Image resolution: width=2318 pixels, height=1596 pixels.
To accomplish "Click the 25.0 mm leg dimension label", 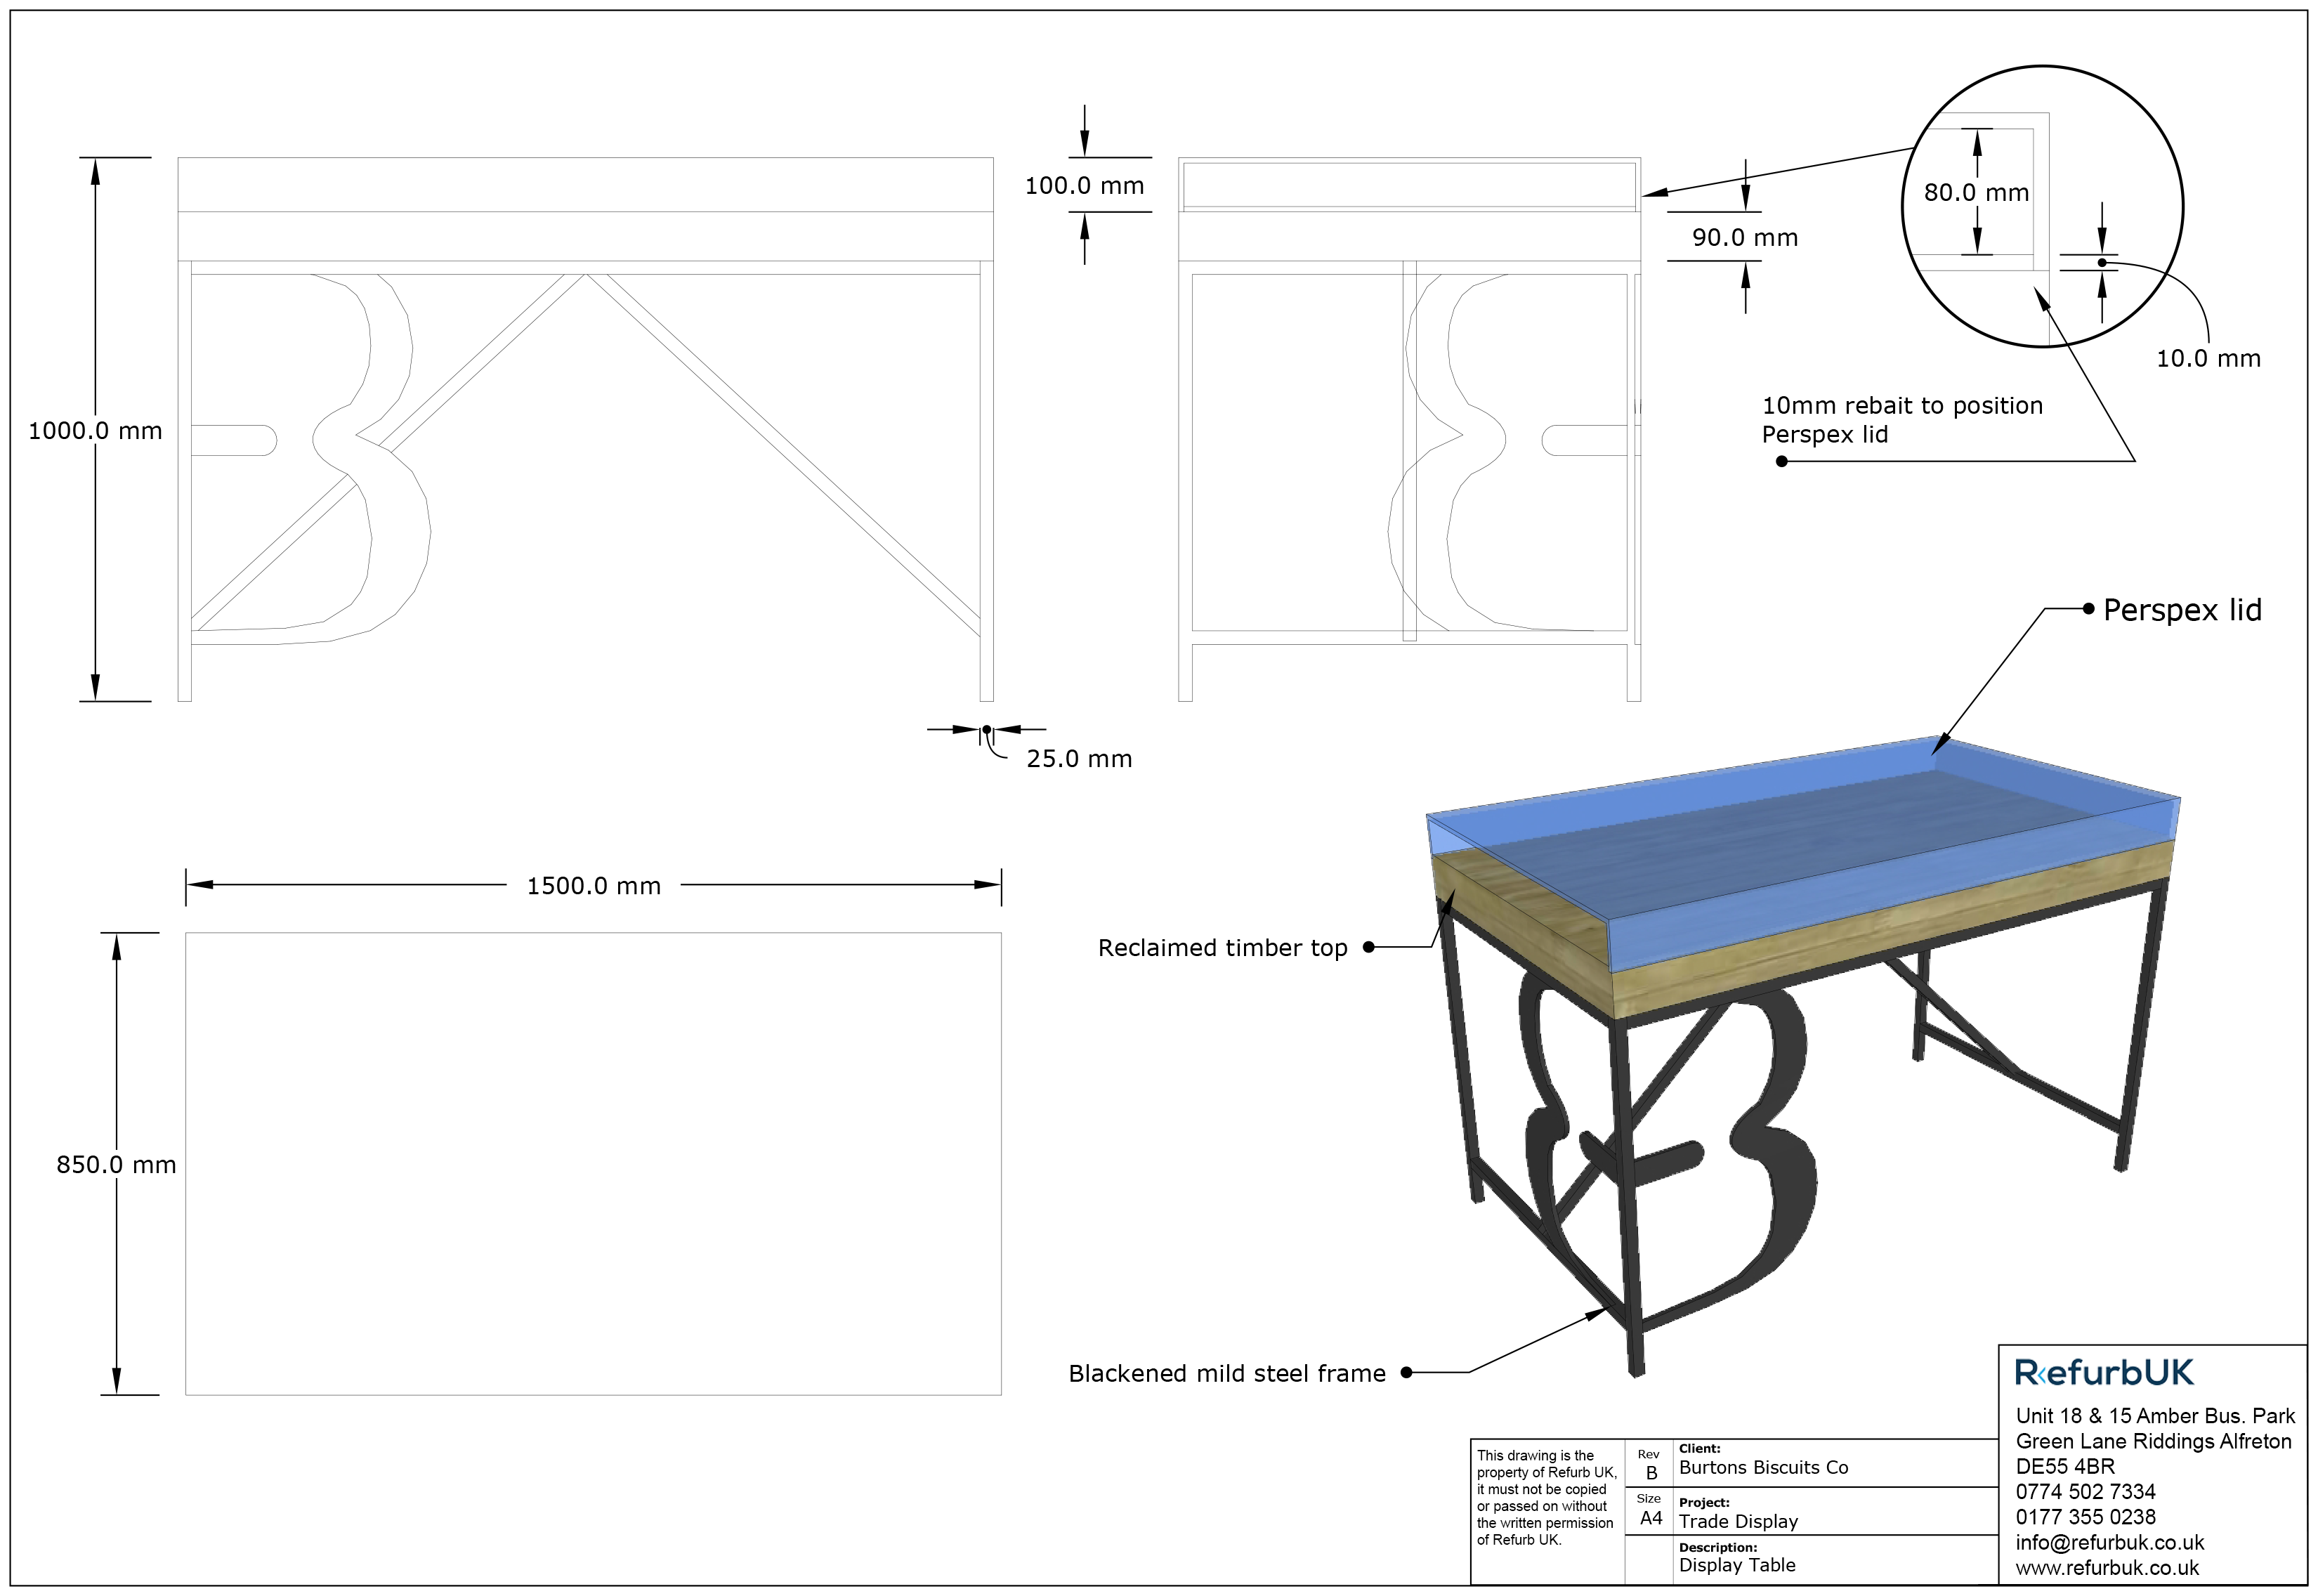I will click(x=1079, y=759).
